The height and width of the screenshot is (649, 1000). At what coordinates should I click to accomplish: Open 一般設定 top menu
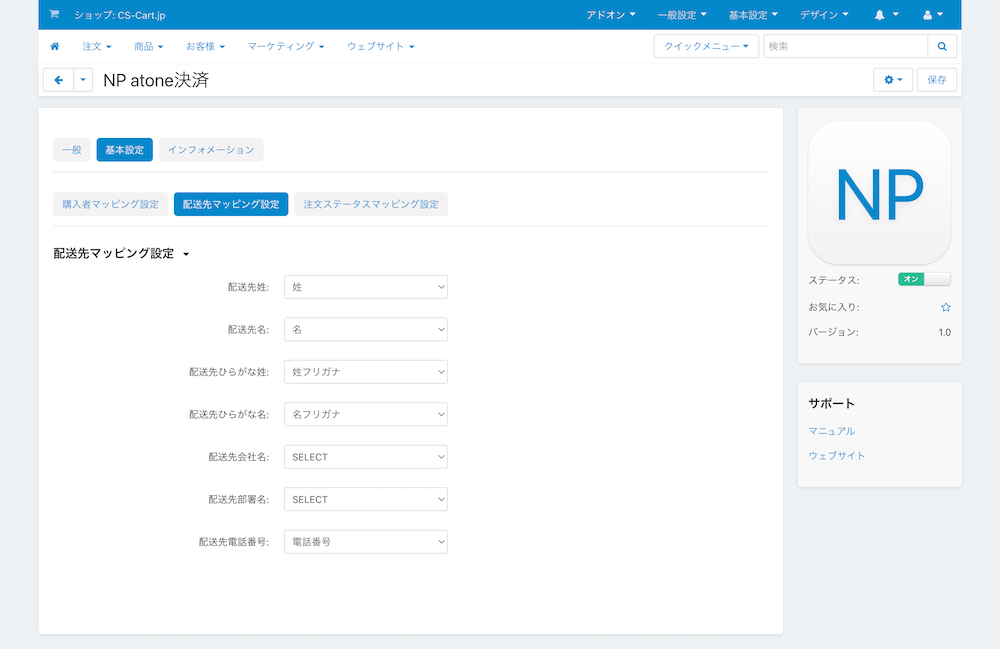[682, 15]
